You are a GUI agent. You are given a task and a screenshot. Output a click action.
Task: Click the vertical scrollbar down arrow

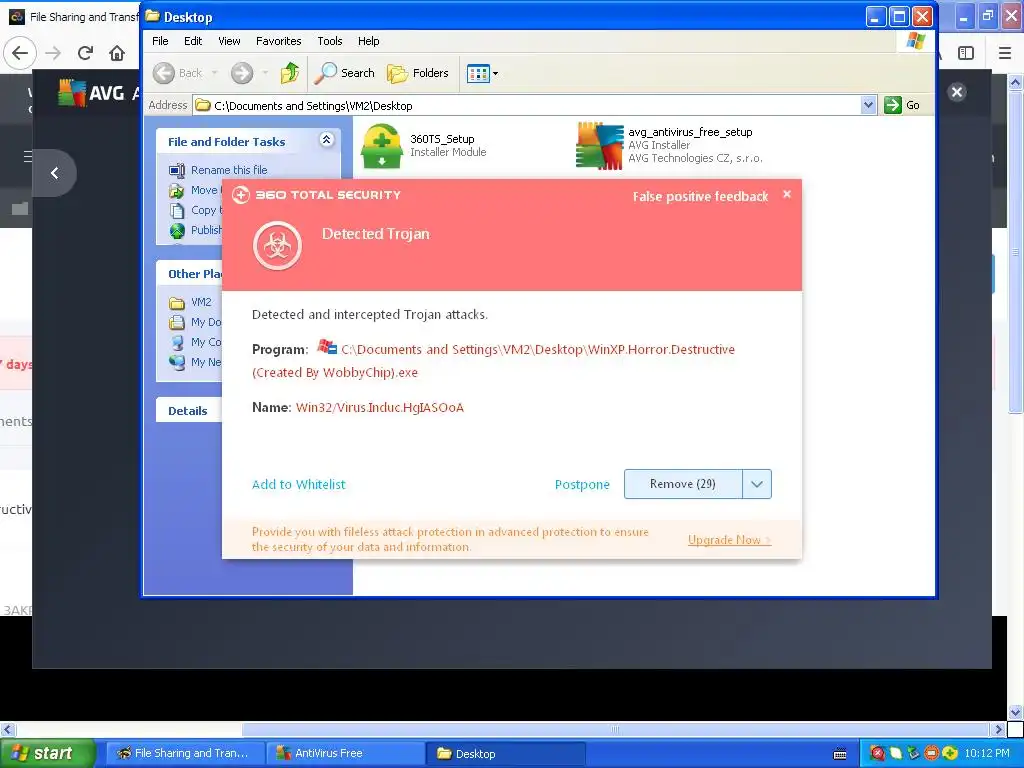pyautogui.click(x=1015, y=712)
